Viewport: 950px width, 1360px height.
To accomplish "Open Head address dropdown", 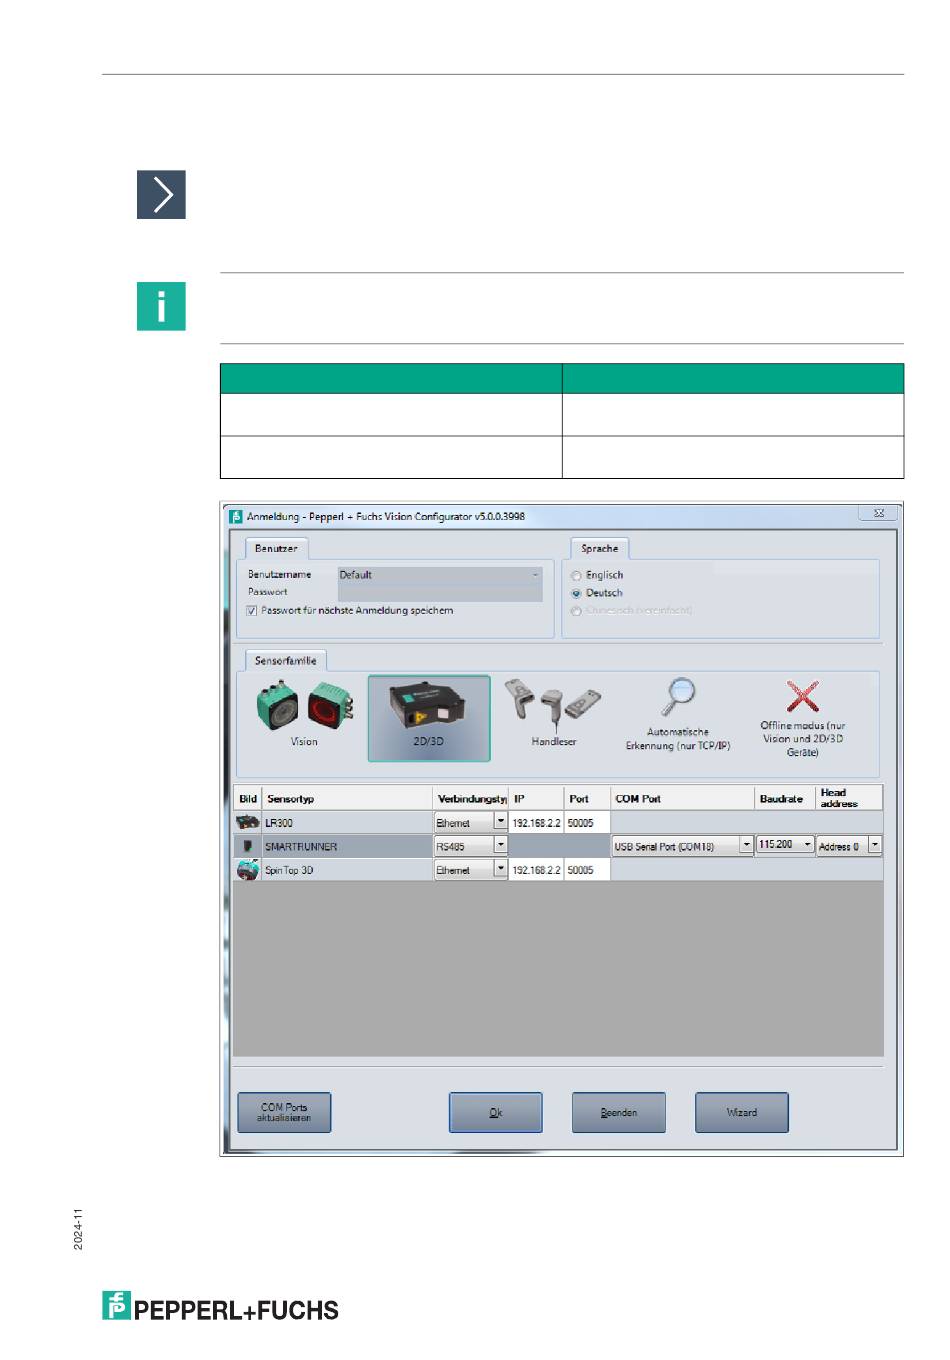I will point(875,846).
